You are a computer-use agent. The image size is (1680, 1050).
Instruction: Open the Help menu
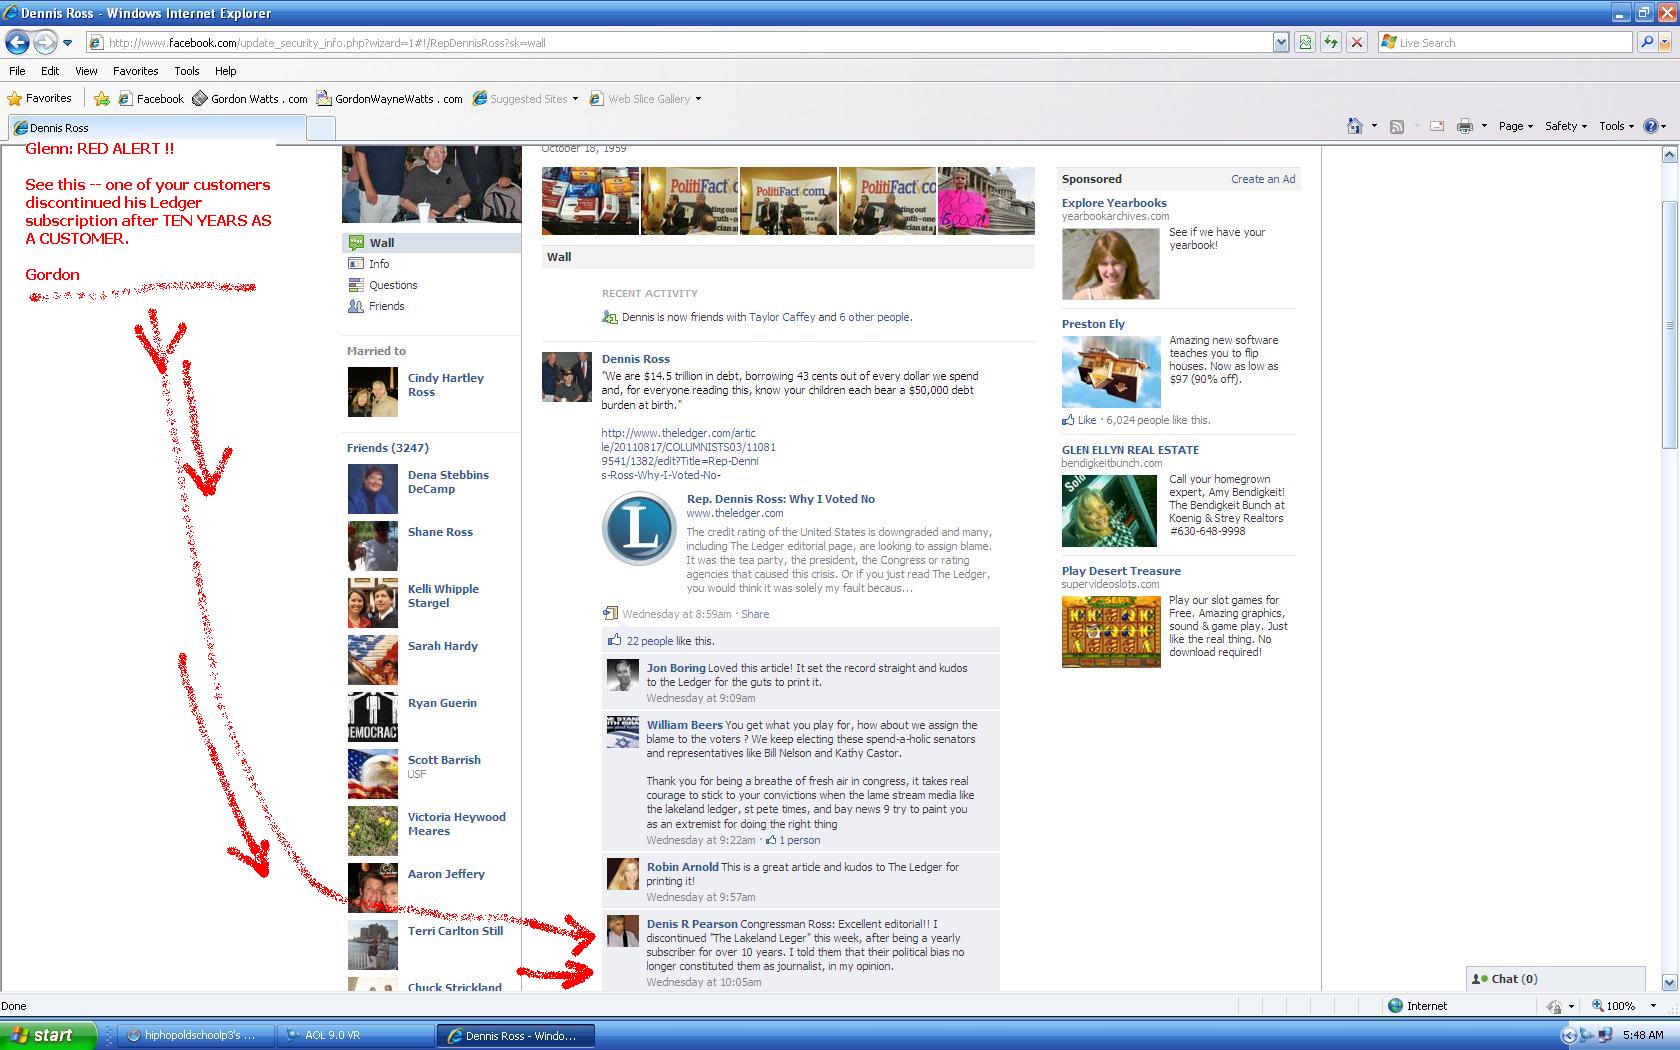click(x=226, y=71)
